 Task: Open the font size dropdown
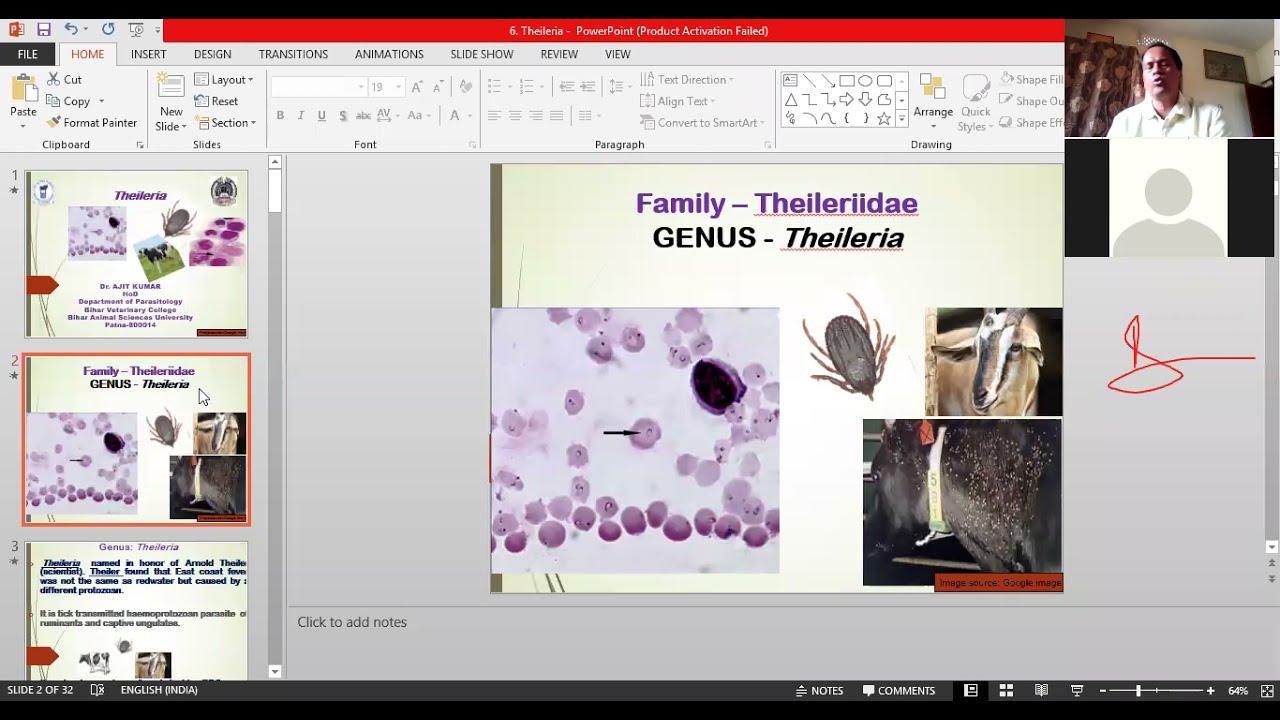(x=398, y=87)
